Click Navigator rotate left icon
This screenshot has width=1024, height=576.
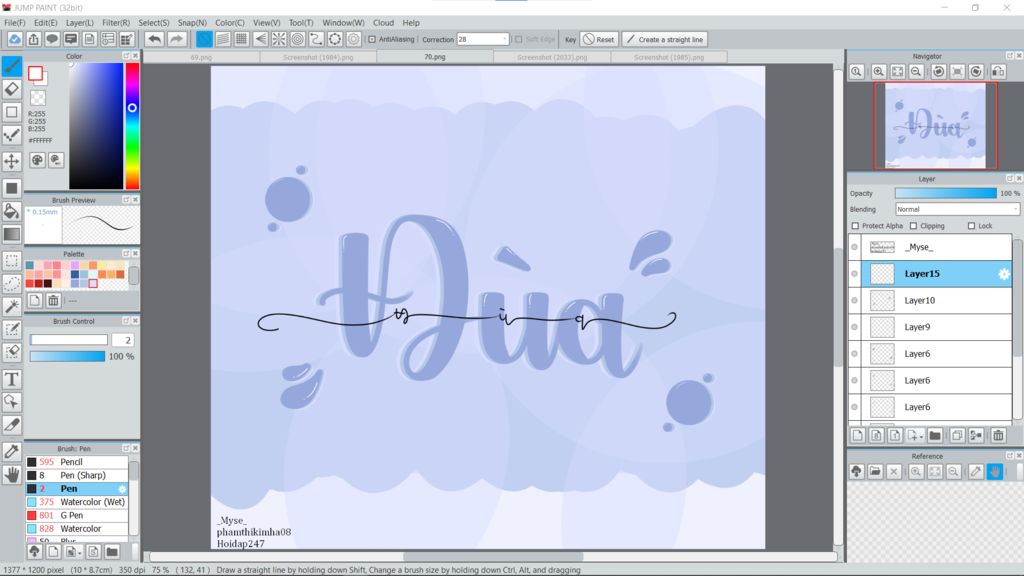[x=938, y=71]
